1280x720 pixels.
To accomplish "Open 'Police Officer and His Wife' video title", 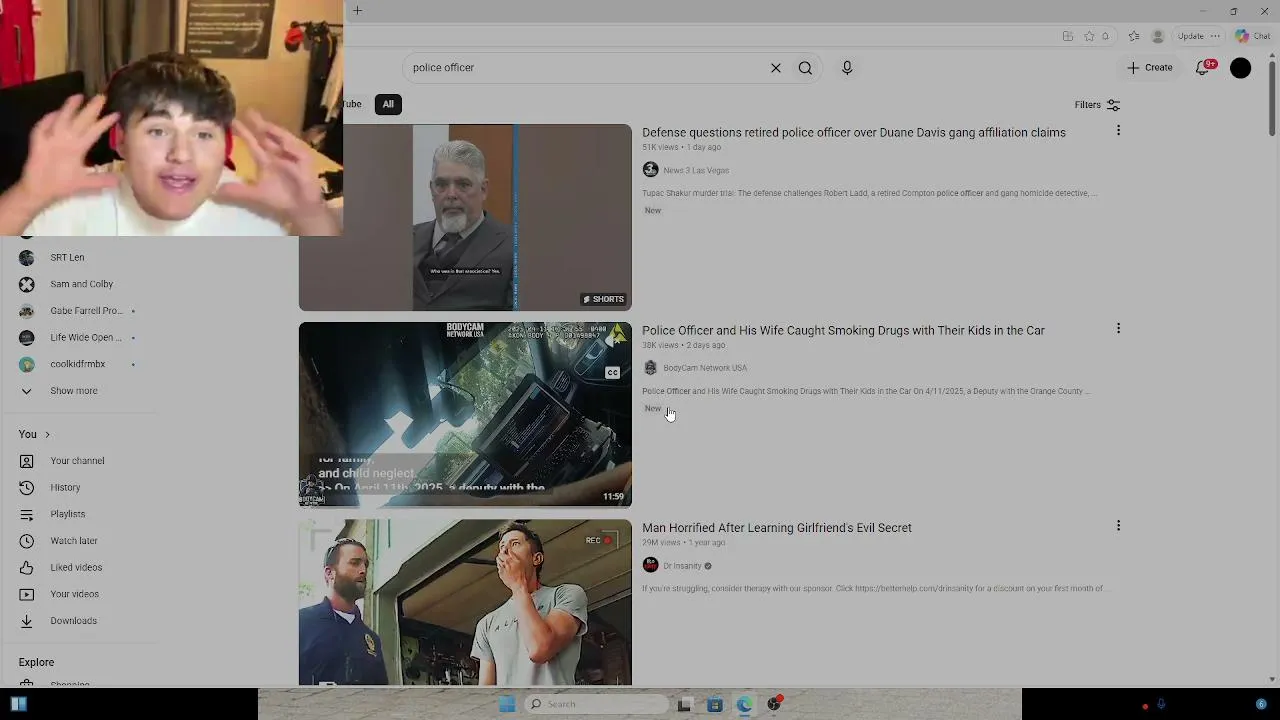I will [843, 331].
